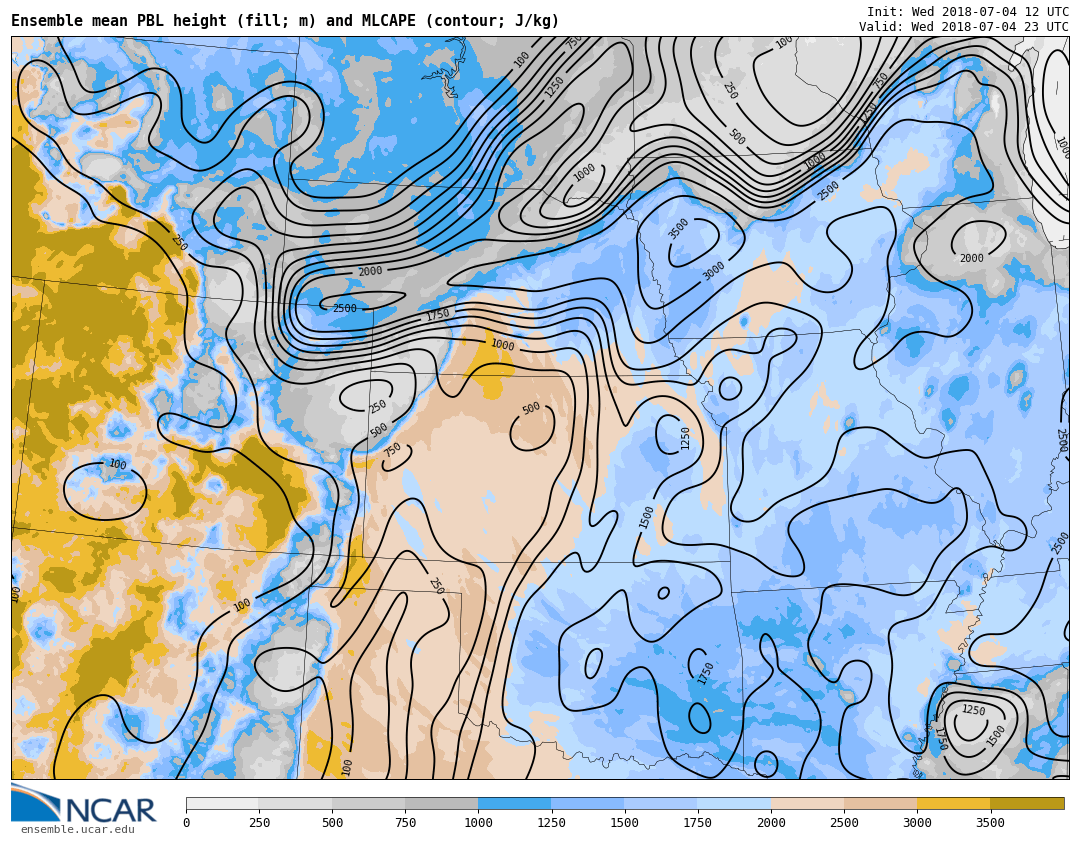Click the 1500 contour label in map center
Image resolution: width=1080 pixels, height=842 pixels.
click(x=647, y=516)
